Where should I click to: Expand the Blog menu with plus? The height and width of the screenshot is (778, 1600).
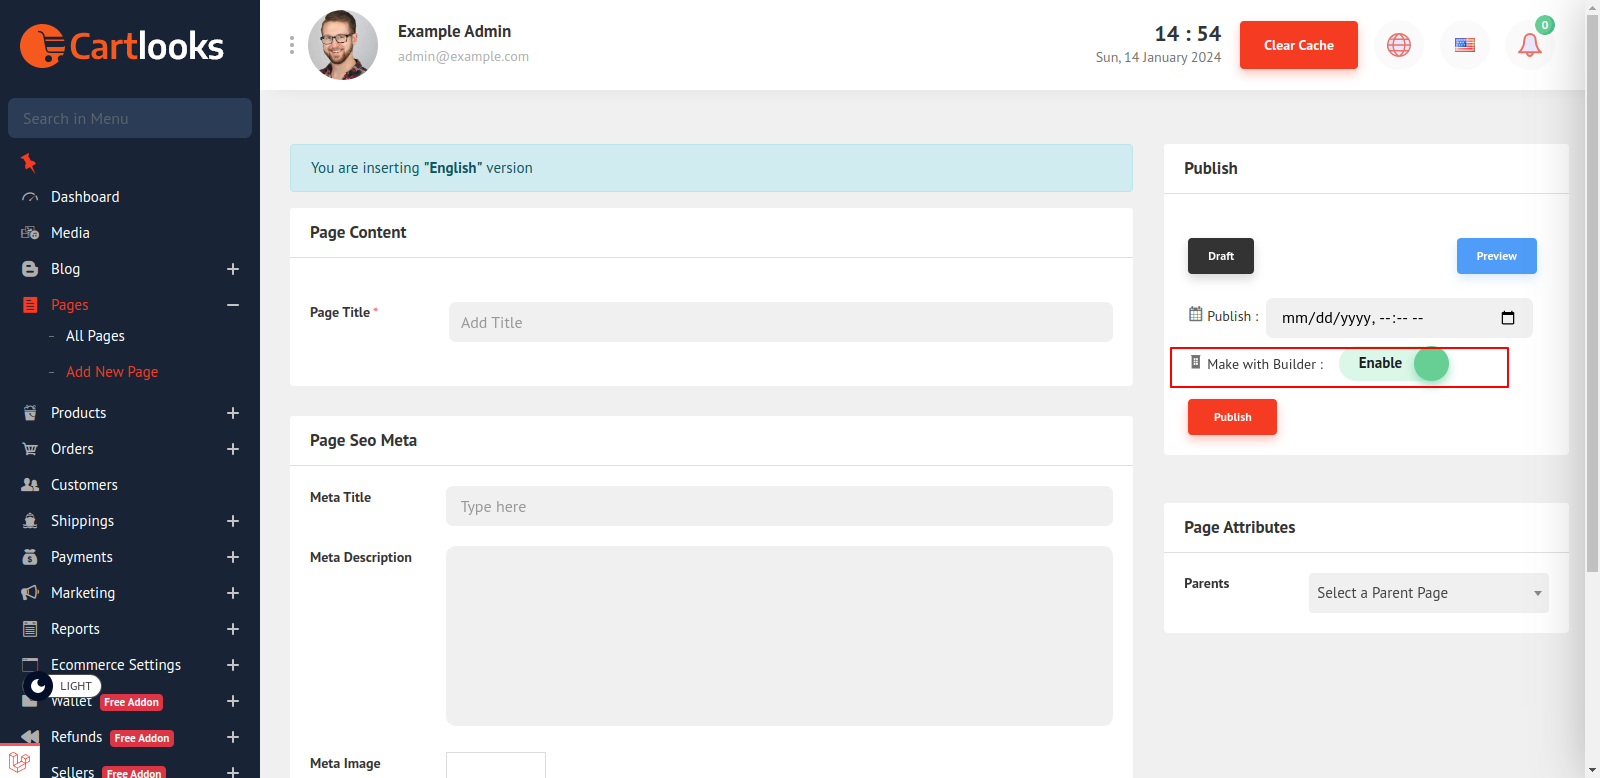(233, 269)
